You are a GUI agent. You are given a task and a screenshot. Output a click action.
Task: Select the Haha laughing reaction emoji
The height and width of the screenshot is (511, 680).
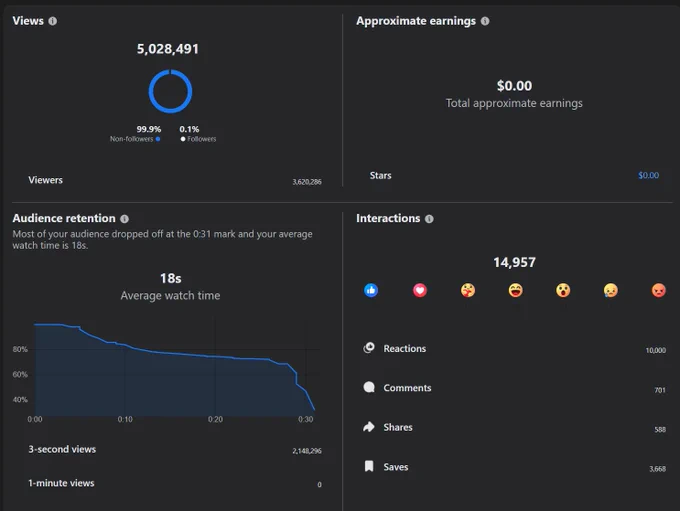515,290
